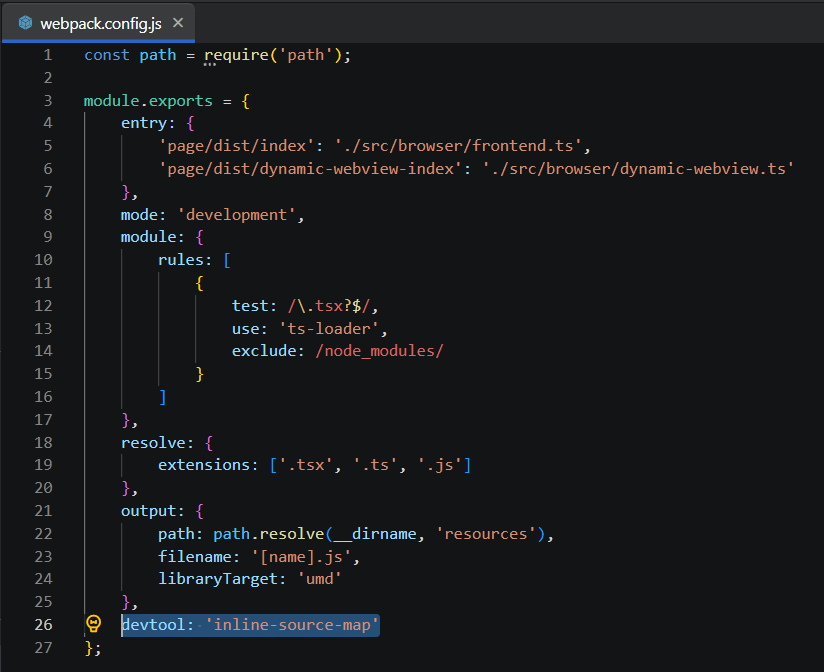Click the './src/browser/dynamic-webview.ts' string
This screenshot has width=824, height=672.
[x=638, y=169]
